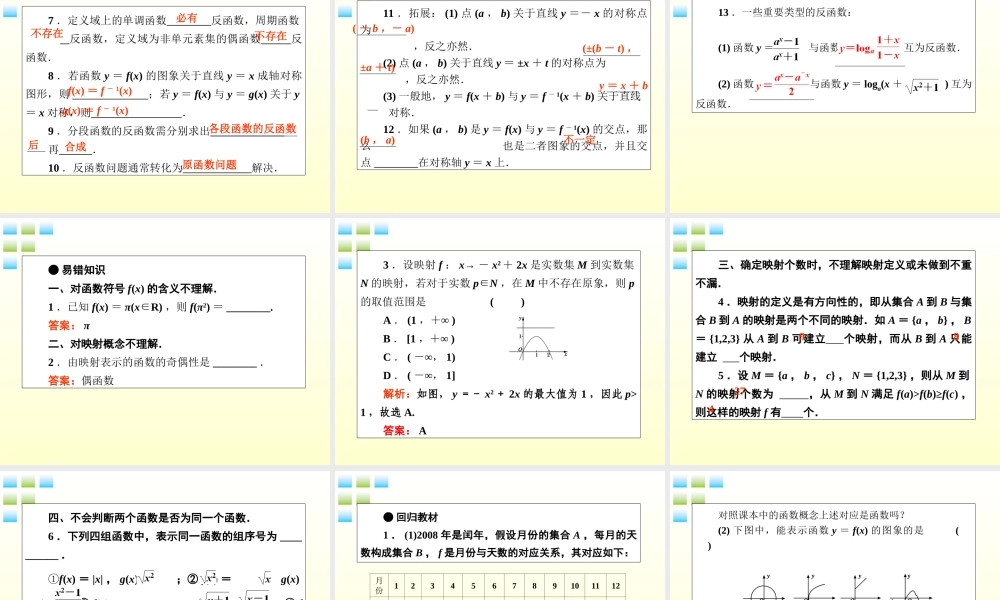Click the line '4．映射的定义是有方向性的'
Image resolution: width=1000 pixels, height=600 pixels.
(844, 302)
